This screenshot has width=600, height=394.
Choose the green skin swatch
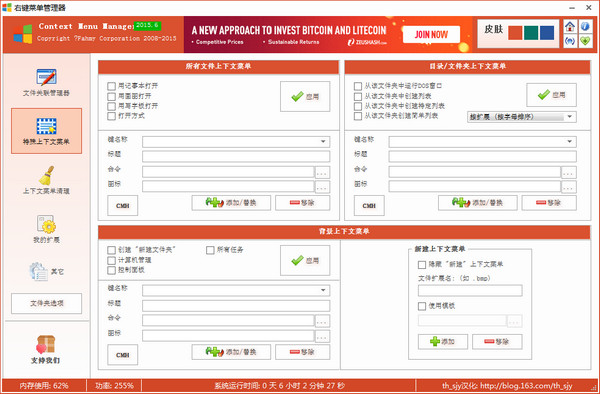(x=531, y=33)
